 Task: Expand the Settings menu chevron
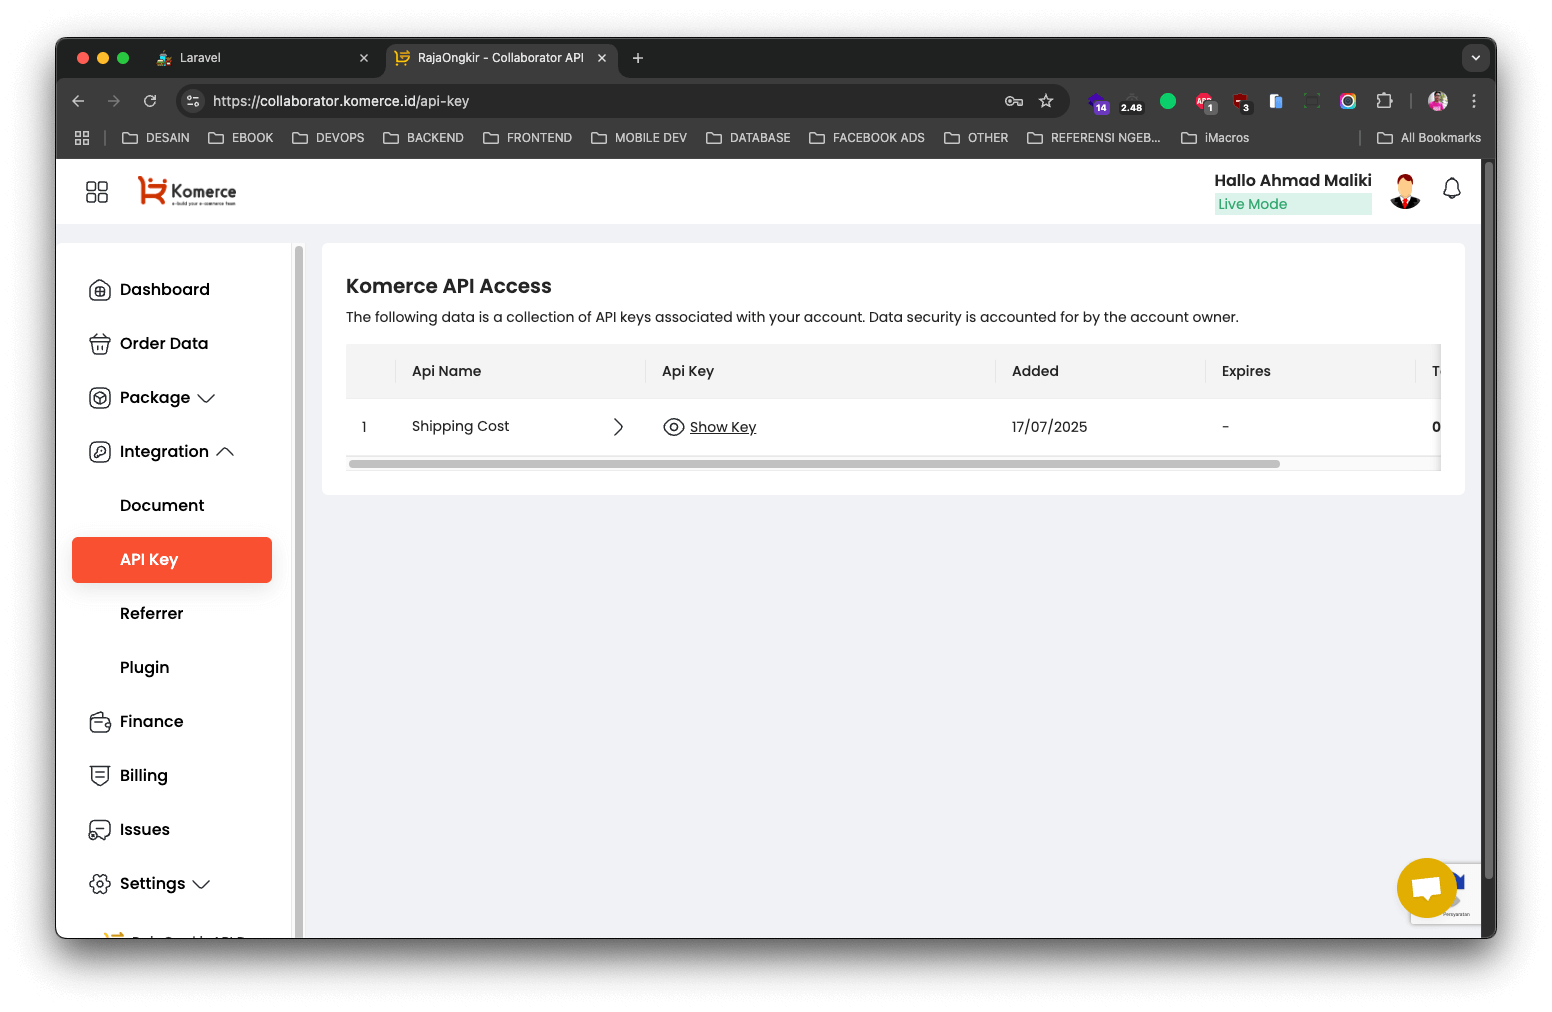[201, 884]
